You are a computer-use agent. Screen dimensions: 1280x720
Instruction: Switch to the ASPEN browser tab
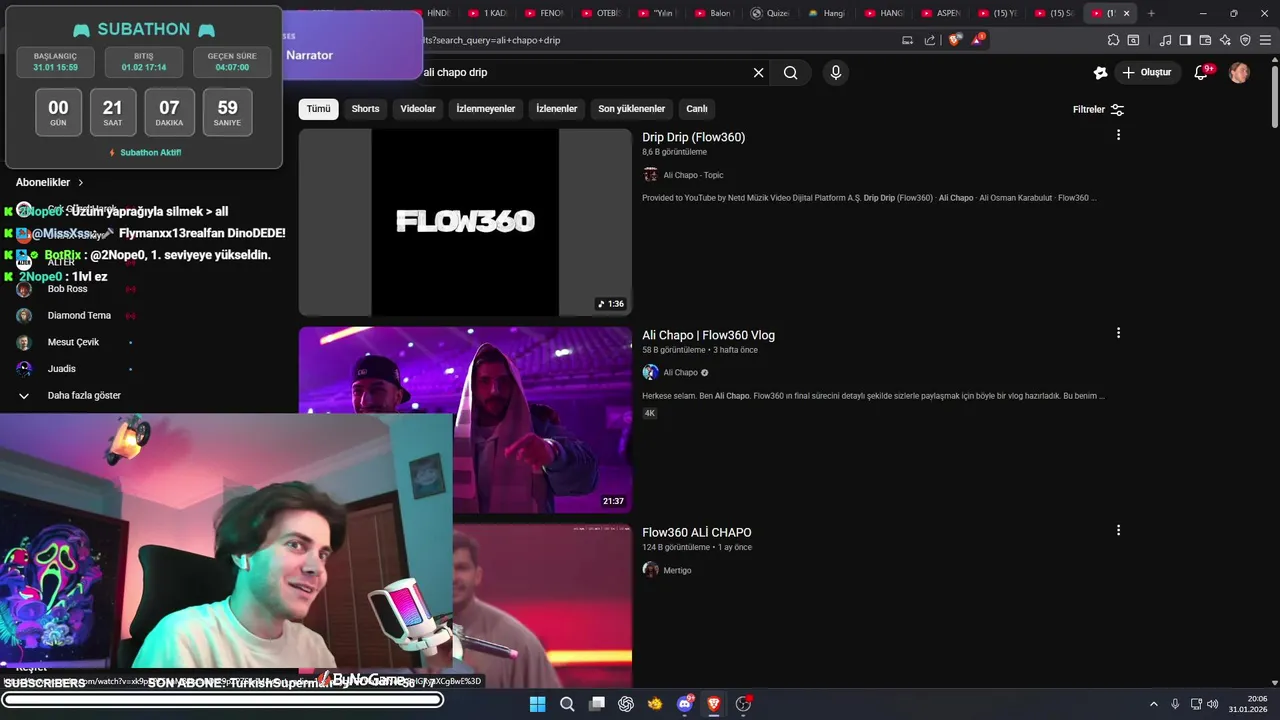940,13
